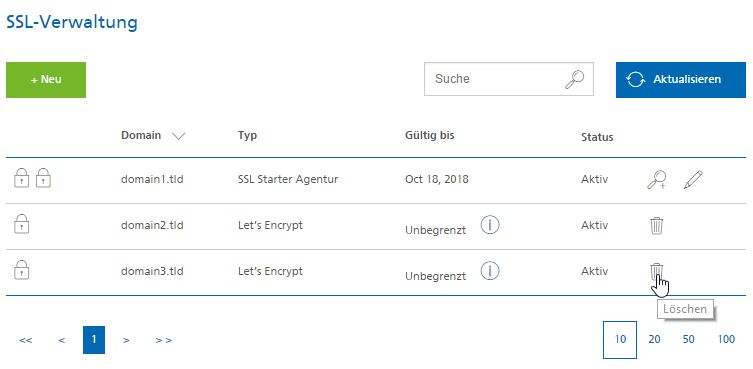Viewport: 753px width, 369px height.
Task: Click the search magnifier icon in Suche field
Action: pos(574,79)
